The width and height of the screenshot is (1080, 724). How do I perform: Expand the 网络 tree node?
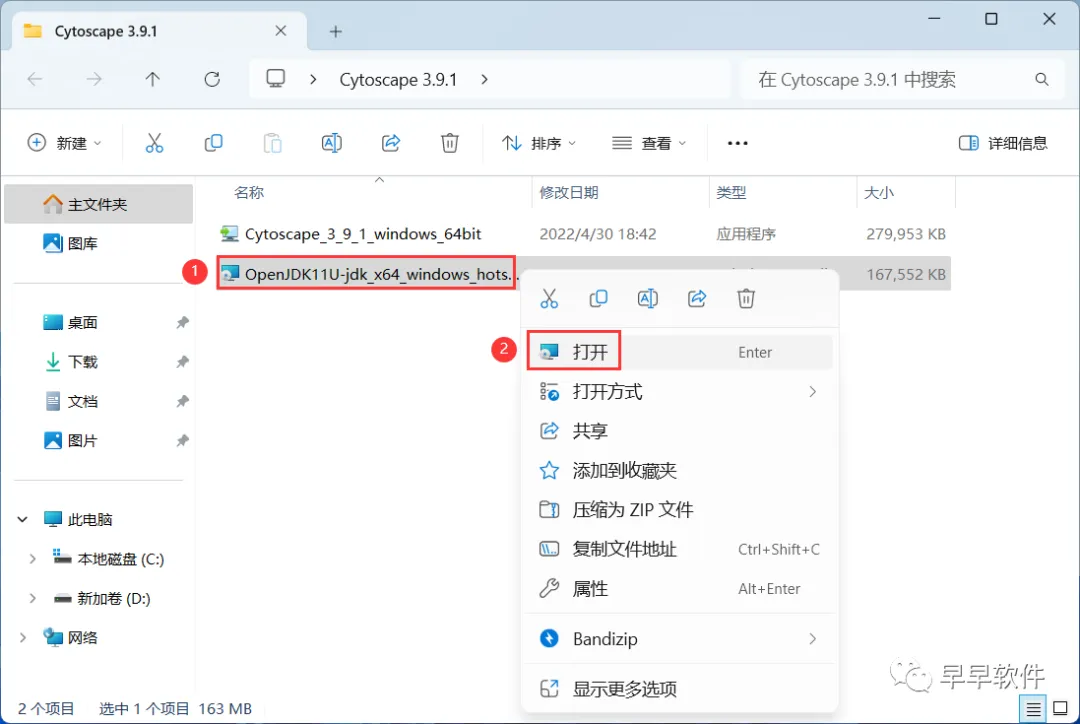23,637
